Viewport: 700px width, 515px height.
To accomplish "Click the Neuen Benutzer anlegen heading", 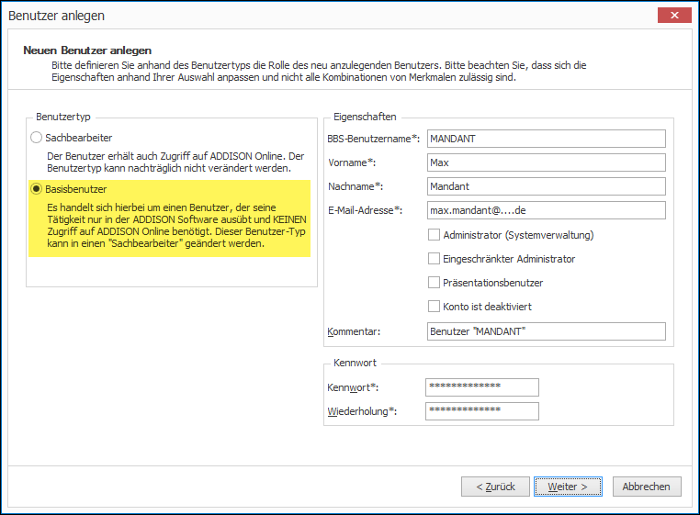I will tap(88, 50).
